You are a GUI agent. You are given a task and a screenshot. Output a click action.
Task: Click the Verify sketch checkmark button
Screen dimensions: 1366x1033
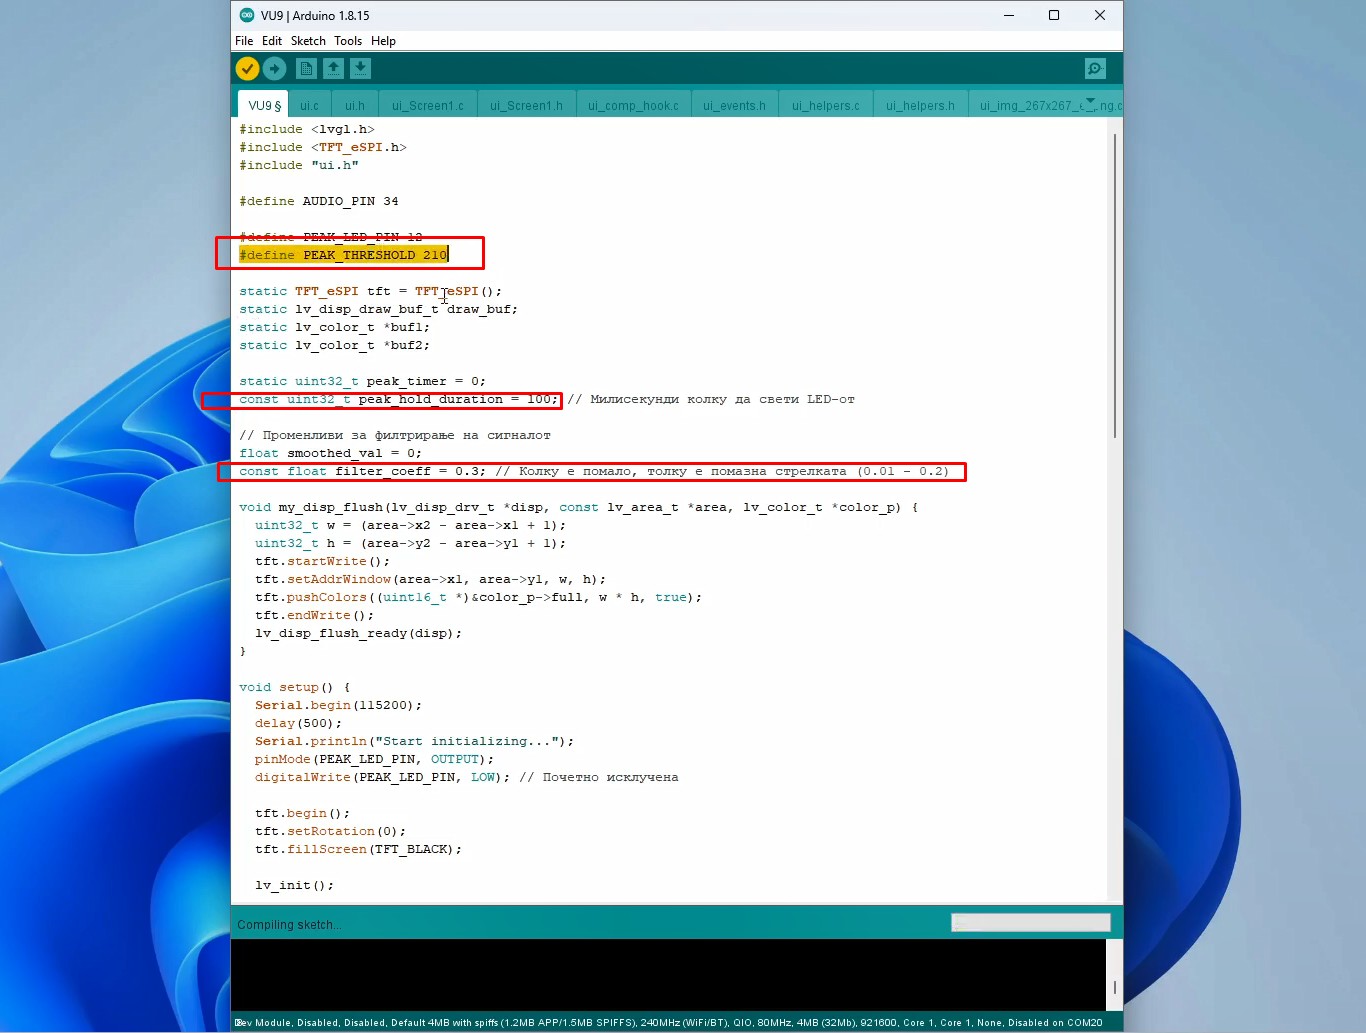click(247, 69)
